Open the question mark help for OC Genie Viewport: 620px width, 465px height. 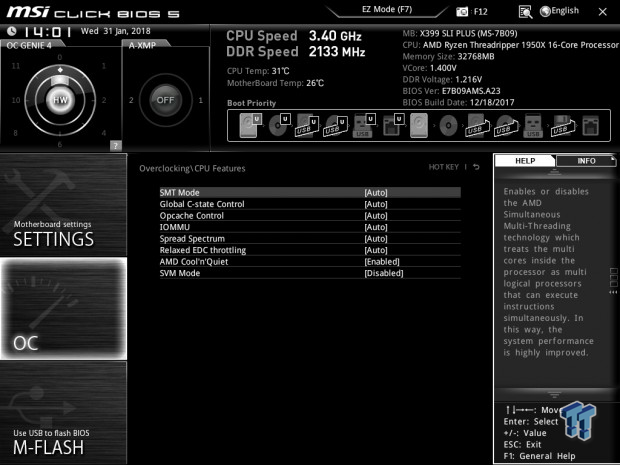point(115,146)
